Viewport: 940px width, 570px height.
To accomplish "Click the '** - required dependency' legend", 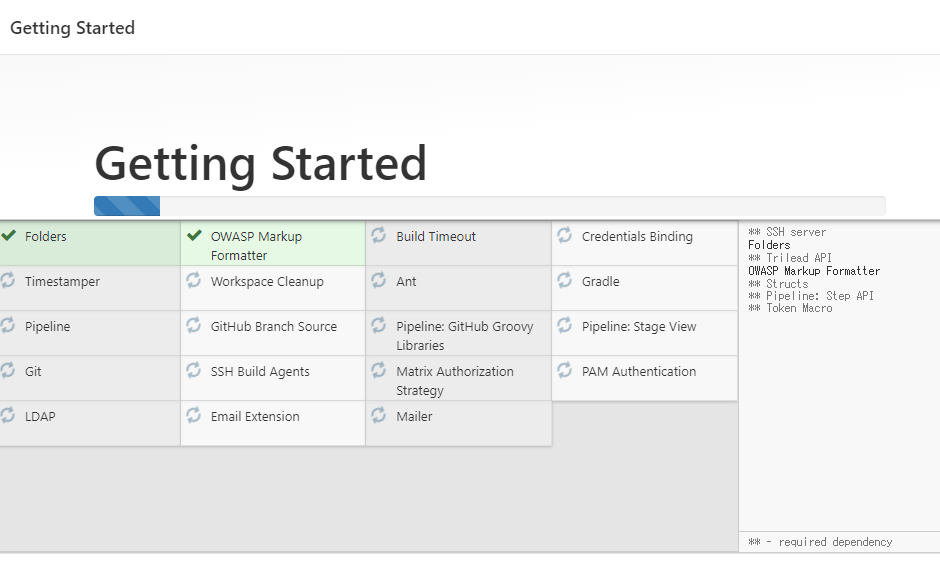I will 820,542.
